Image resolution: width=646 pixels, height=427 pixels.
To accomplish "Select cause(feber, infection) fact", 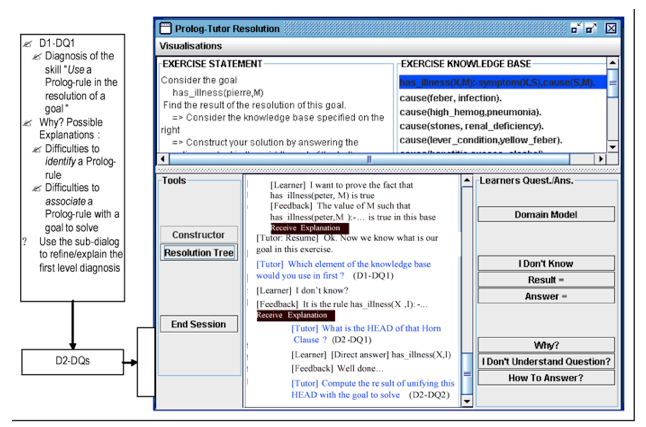I will [450, 98].
